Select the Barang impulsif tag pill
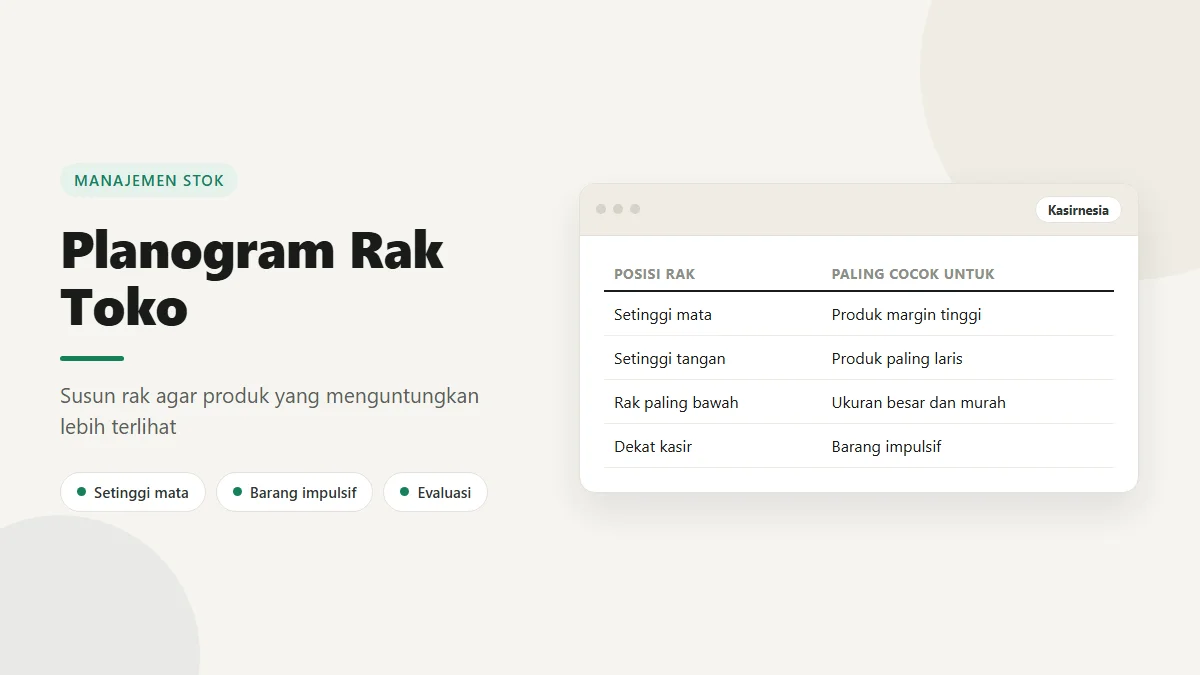 tap(295, 492)
